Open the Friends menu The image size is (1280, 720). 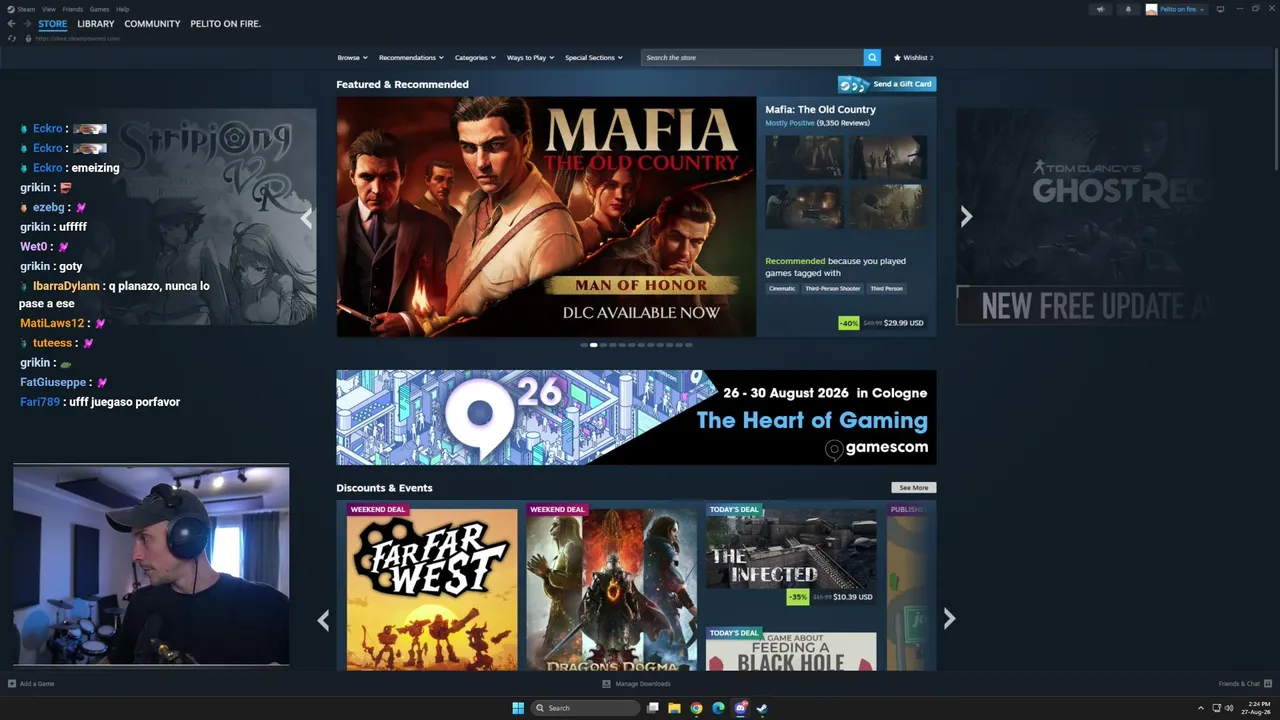coord(73,9)
